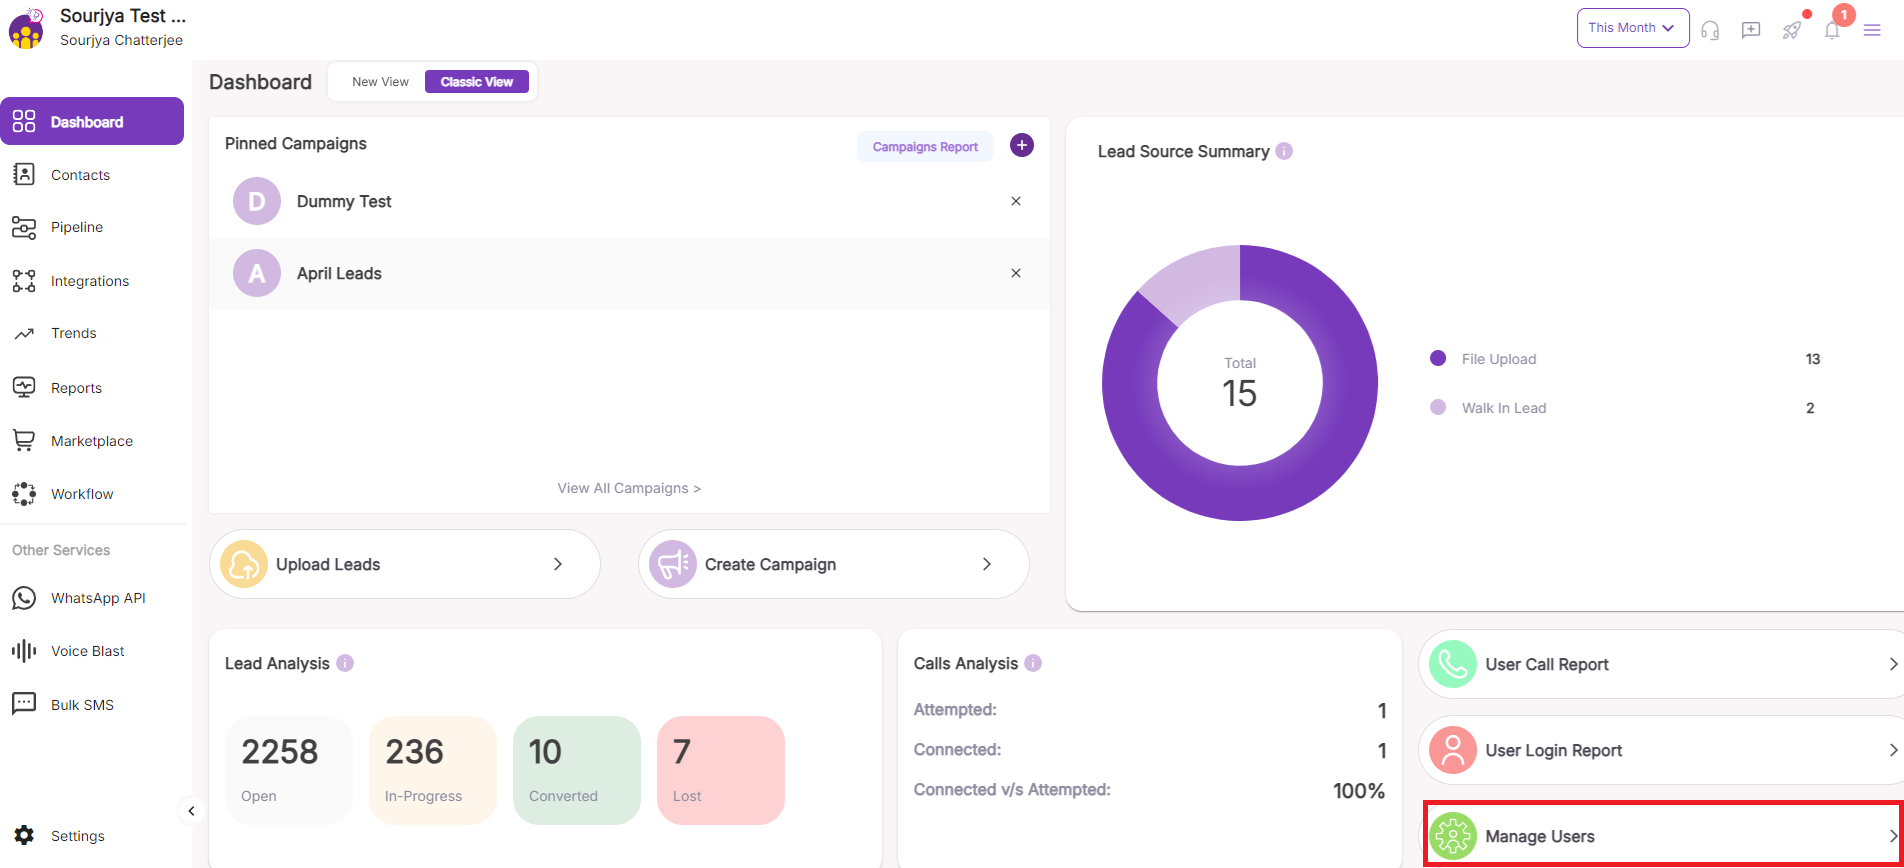Screen dimensions: 1904x868
Task: Switch to New View
Action: tap(380, 82)
